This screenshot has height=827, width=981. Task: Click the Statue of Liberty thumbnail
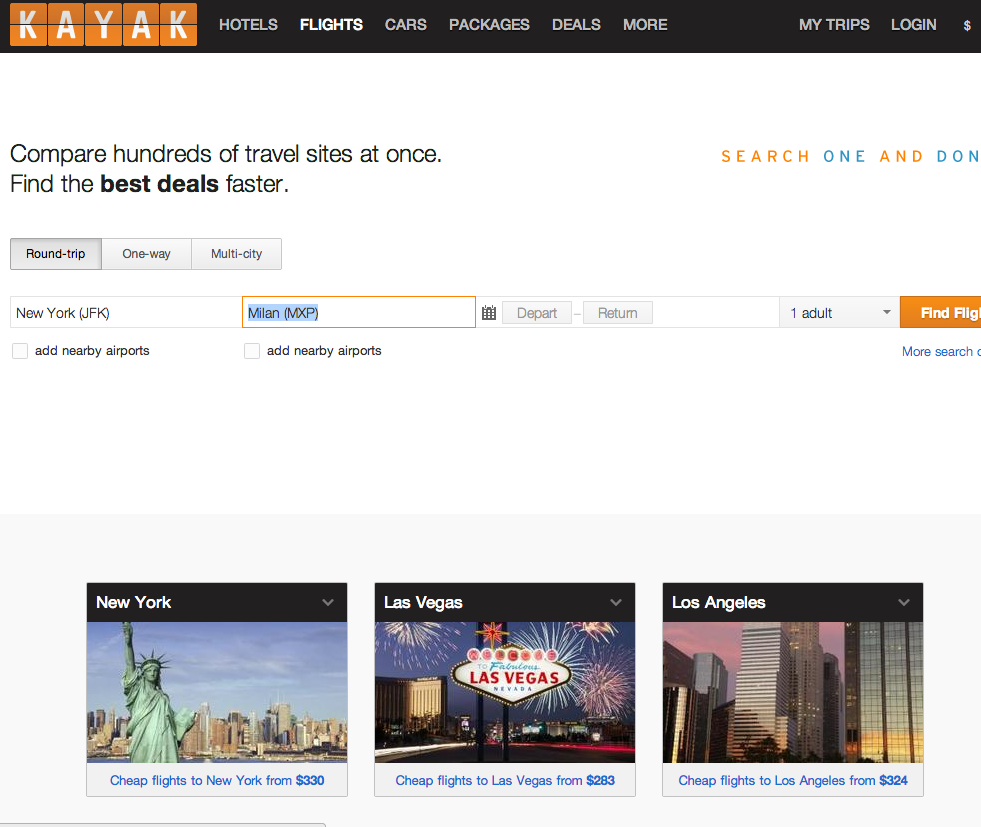click(x=217, y=692)
